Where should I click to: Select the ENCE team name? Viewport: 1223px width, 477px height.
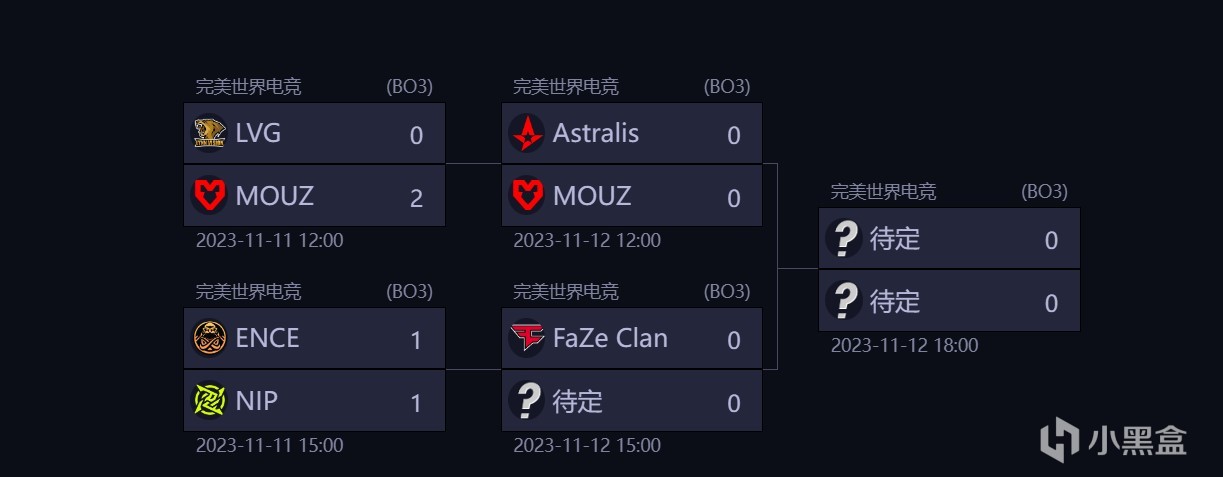click(267, 338)
